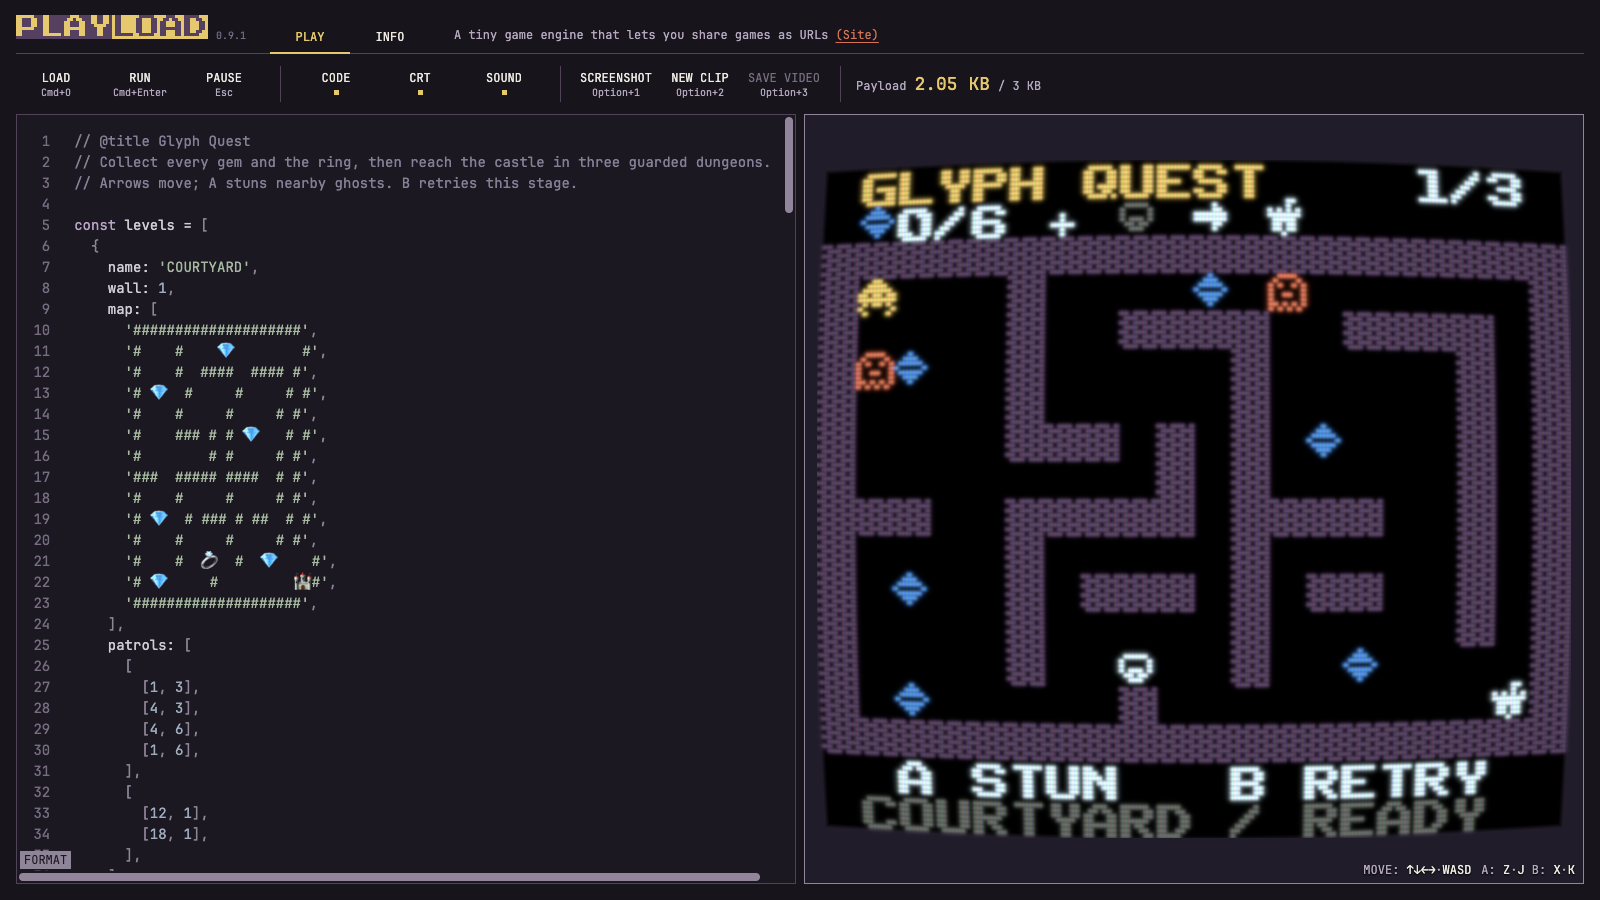Click the white ring item in the maze
1600x900 pixels.
pos(1135,667)
